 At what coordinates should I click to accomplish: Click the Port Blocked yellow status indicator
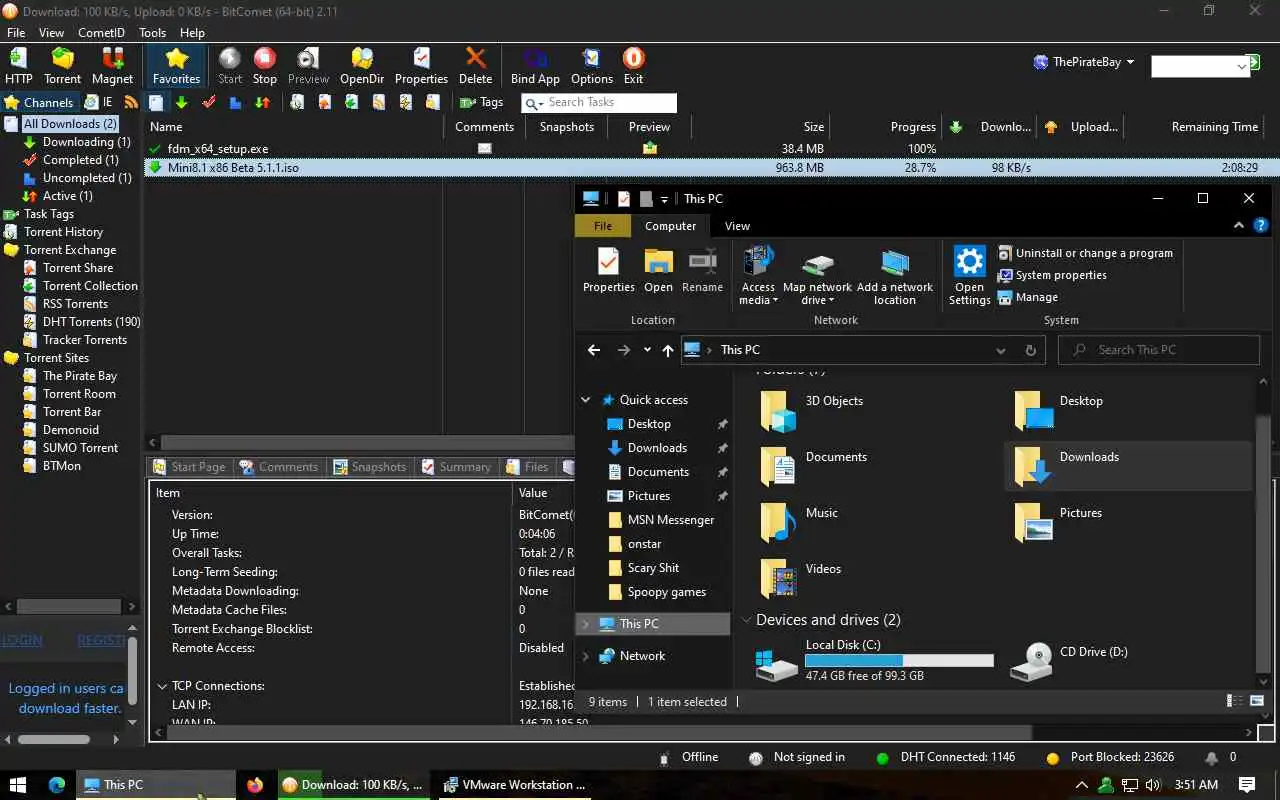point(1052,758)
